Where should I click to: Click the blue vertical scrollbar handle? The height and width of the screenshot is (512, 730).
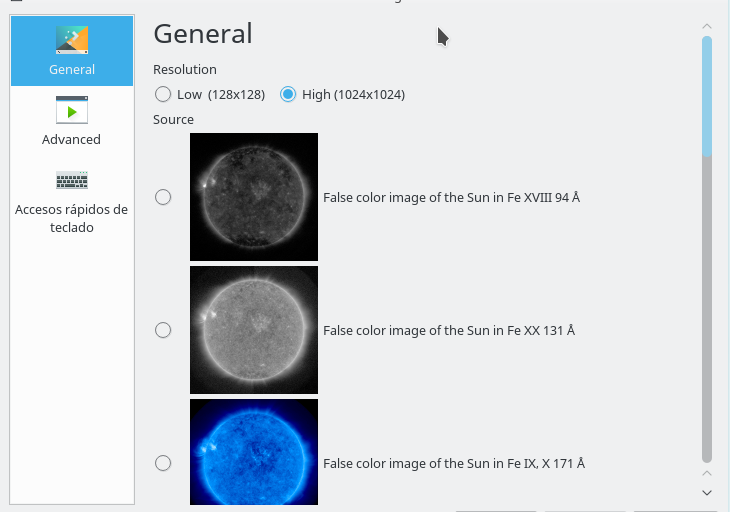pos(707,96)
